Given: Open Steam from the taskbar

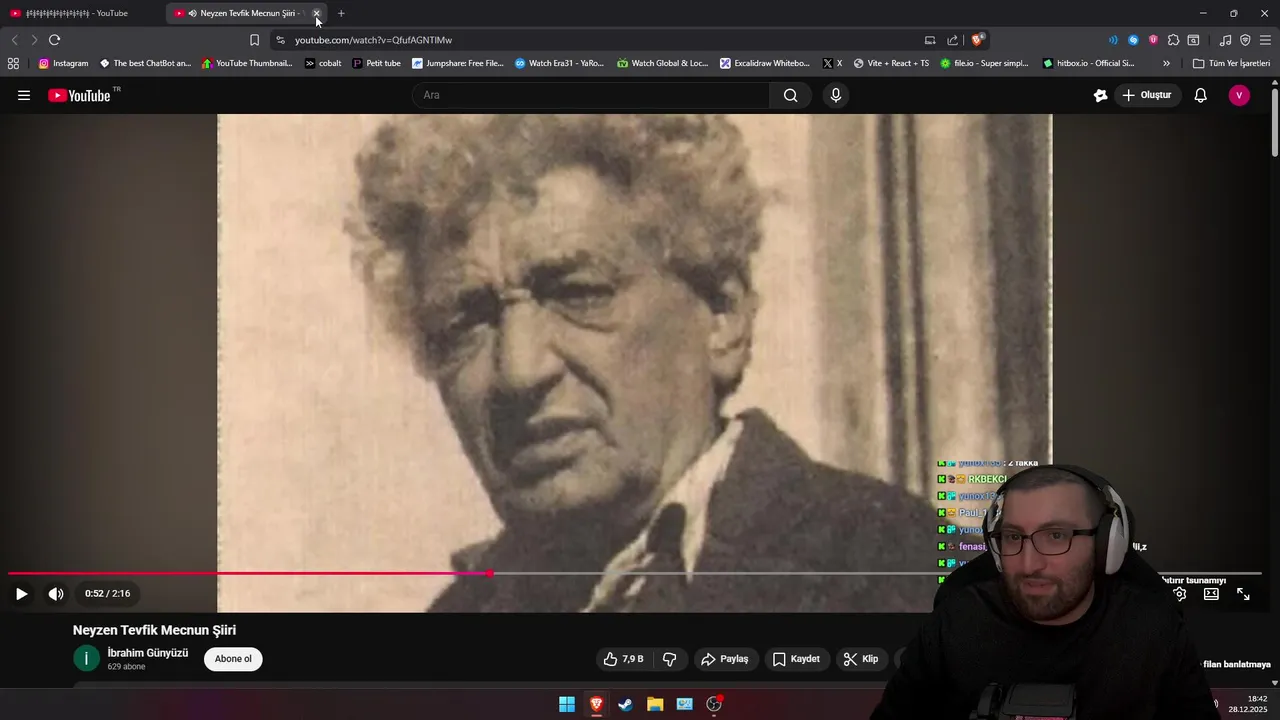Looking at the screenshot, I should [x=625, y=704].
